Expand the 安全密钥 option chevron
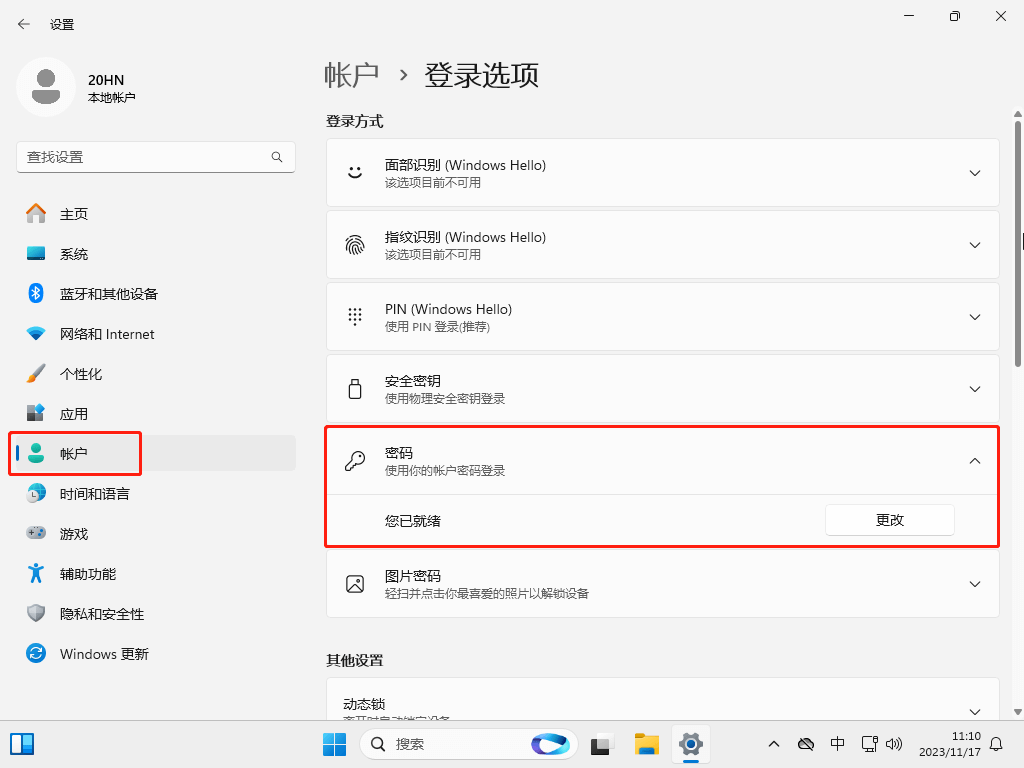Viewport: 1024px width, 768px height. (974, 389)
